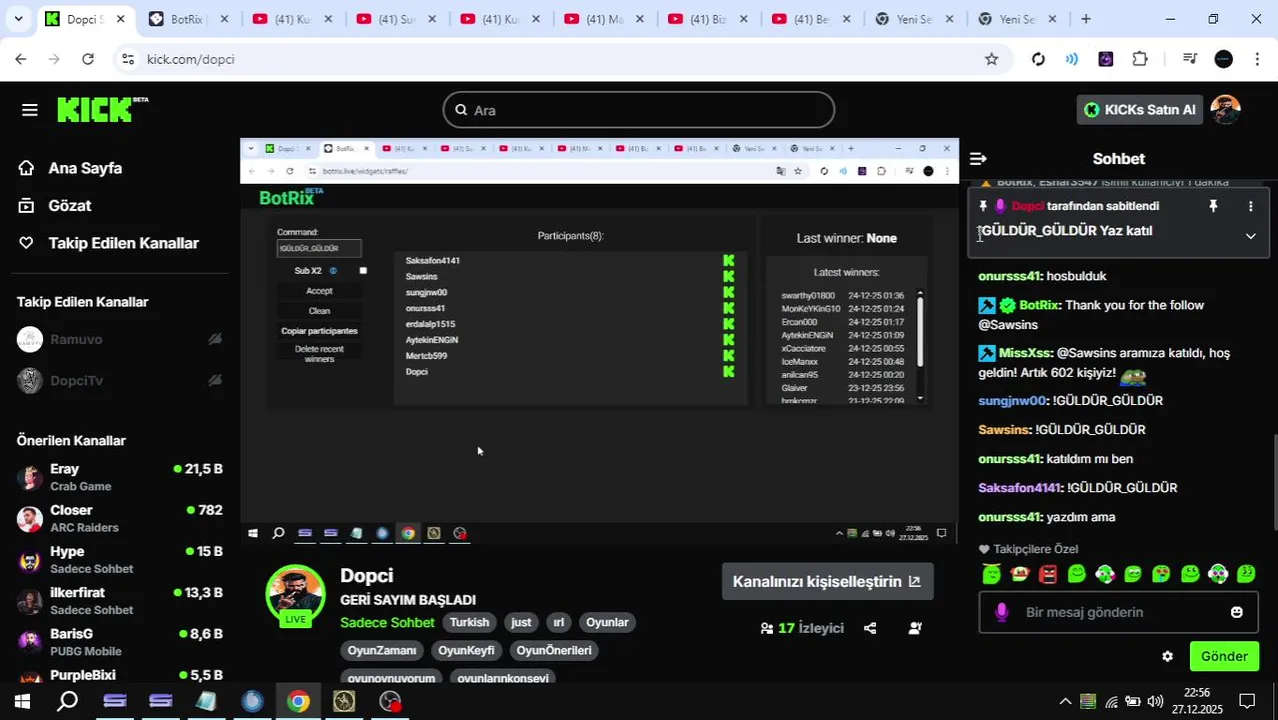The image size is (1278, 720).
Task: Send the message with Gönder button
Action: click(1224, 656)
